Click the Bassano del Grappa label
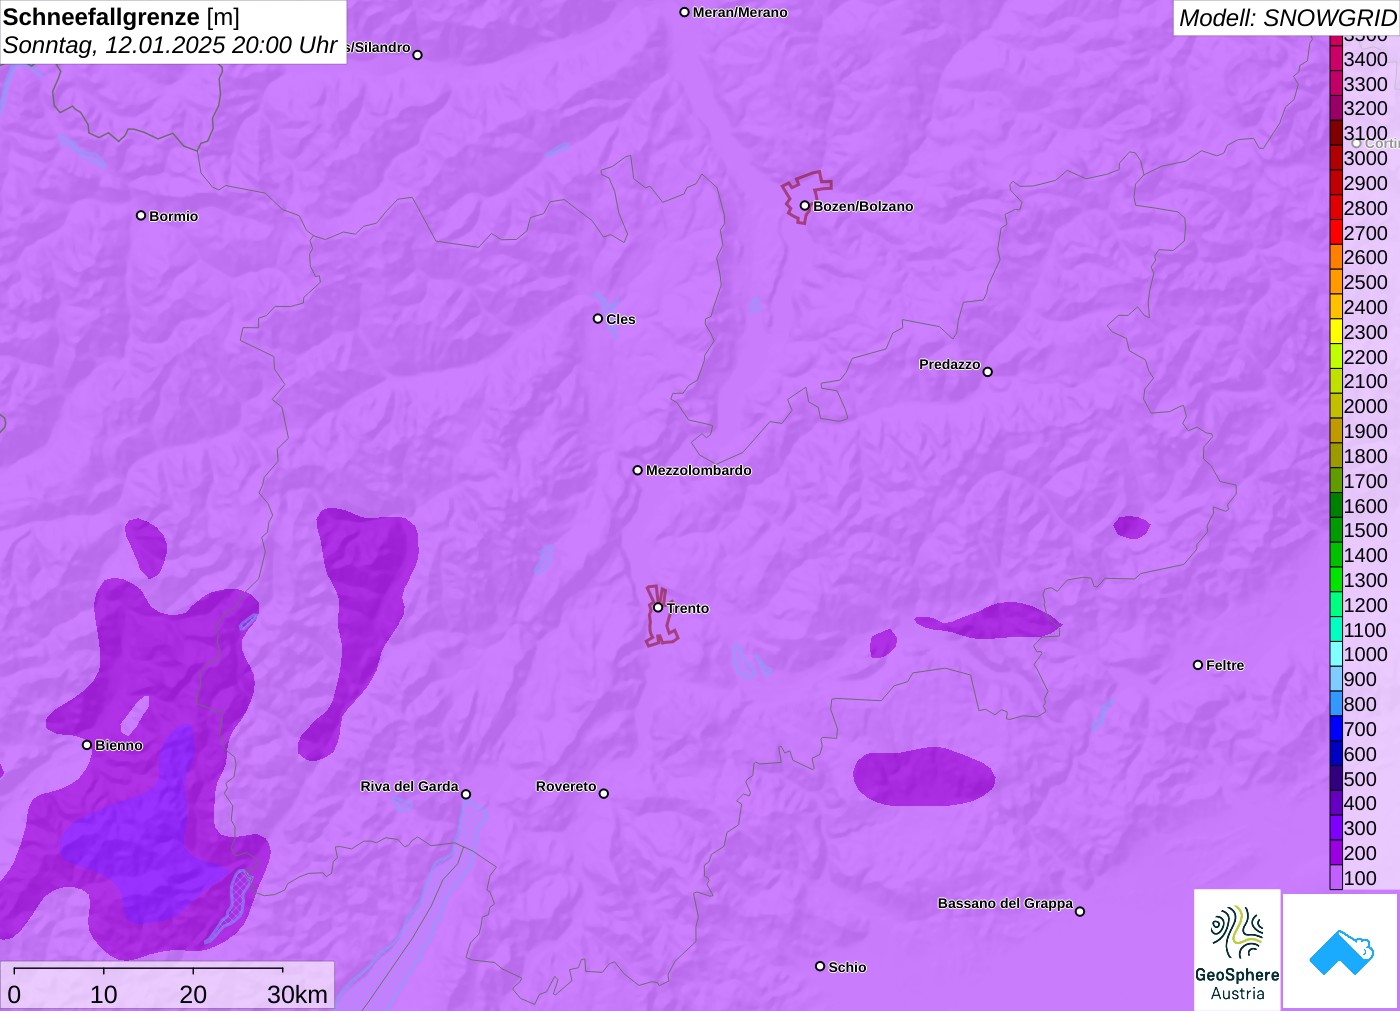This screenshot has height=1011, width=1400. [x=1005, y=903]
